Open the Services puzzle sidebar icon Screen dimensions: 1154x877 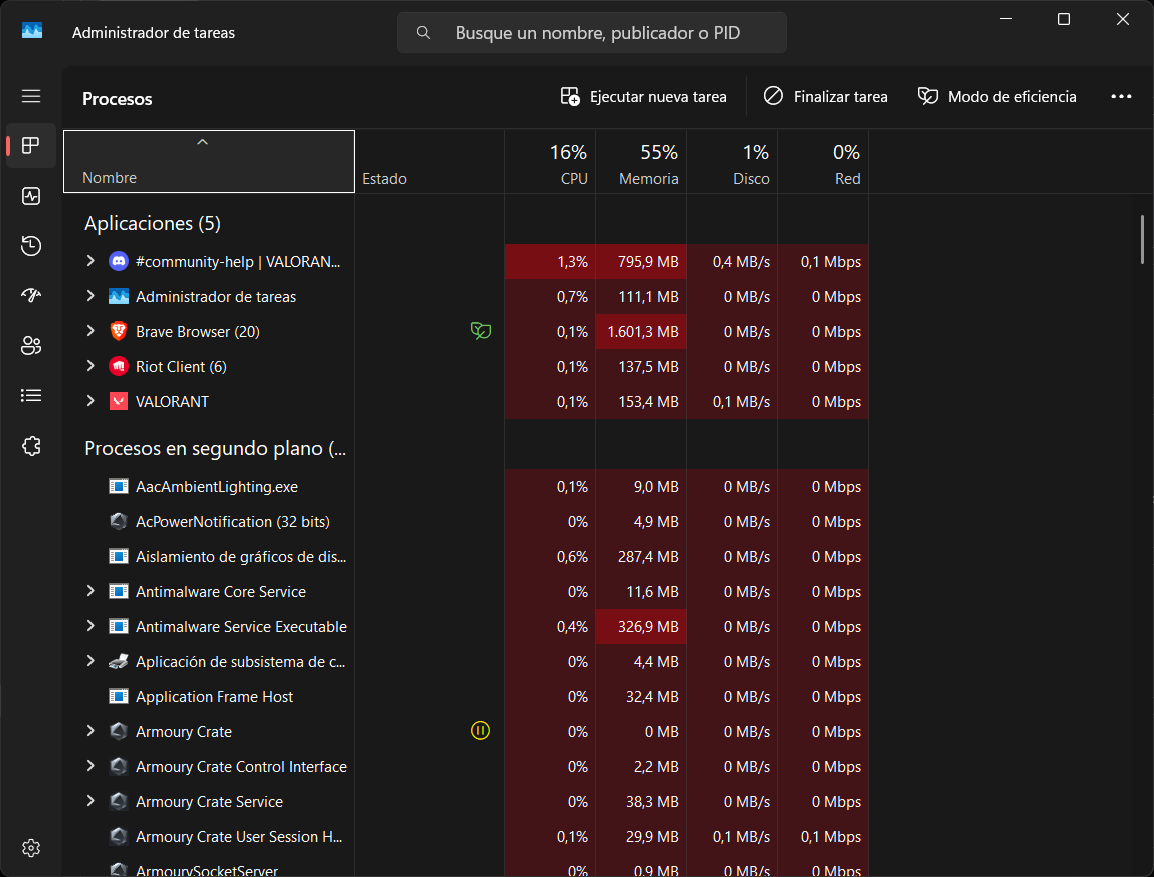point(31,446)
